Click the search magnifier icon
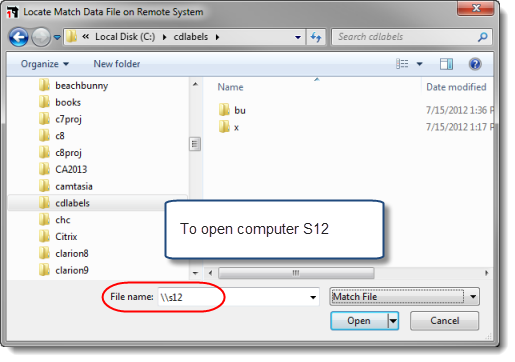This screenshot has width=515, height=362. pyautogui.click(x=482, y=37)
